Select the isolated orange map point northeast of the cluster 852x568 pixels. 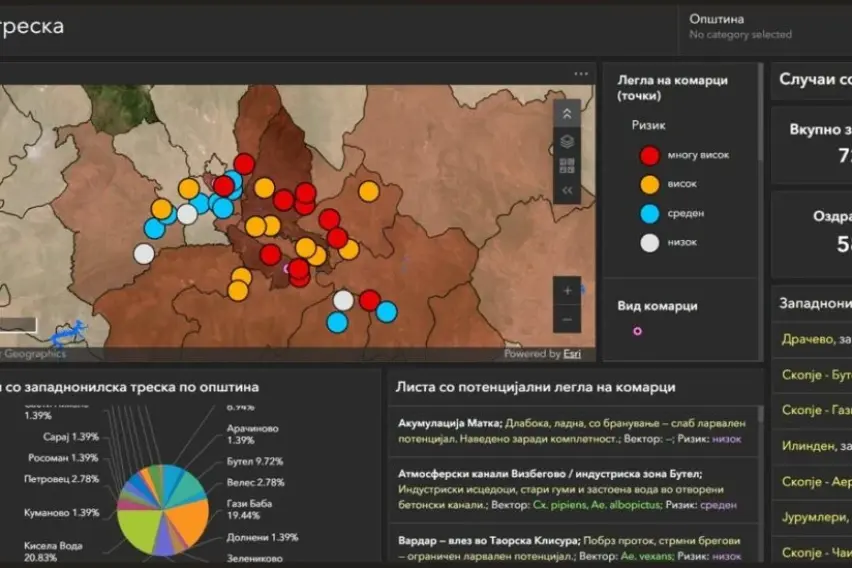pos(368,191)
